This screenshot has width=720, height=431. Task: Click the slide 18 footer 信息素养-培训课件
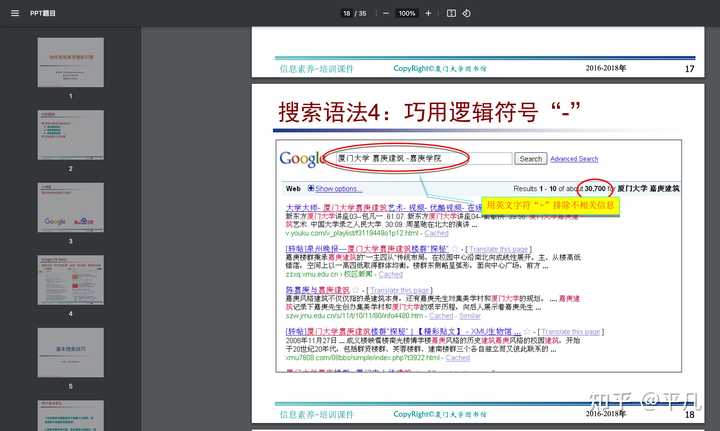pyautogui.click(x=316, y=414)
